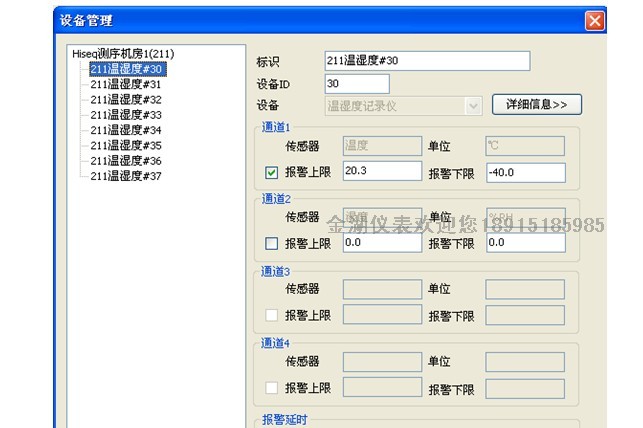Click the 通道4 传感器 field
This screenshot has height=428, width=643.
(x=382, y=362)
